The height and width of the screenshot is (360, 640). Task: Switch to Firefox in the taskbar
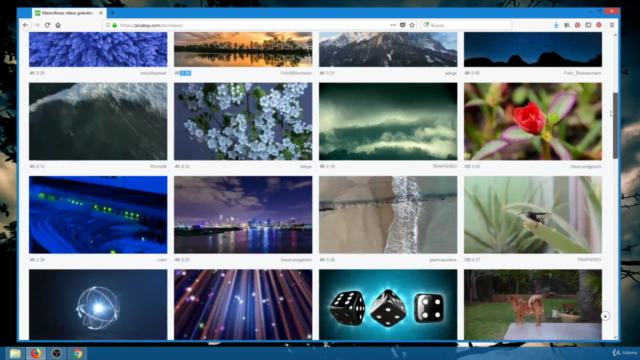(x=36, y=353)
